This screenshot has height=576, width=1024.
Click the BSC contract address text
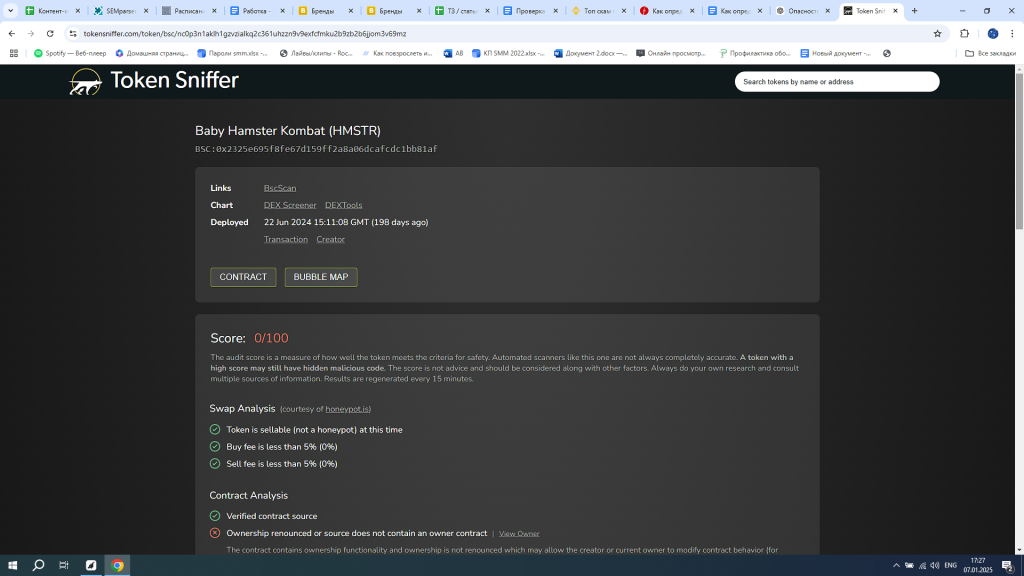(316, 149)
